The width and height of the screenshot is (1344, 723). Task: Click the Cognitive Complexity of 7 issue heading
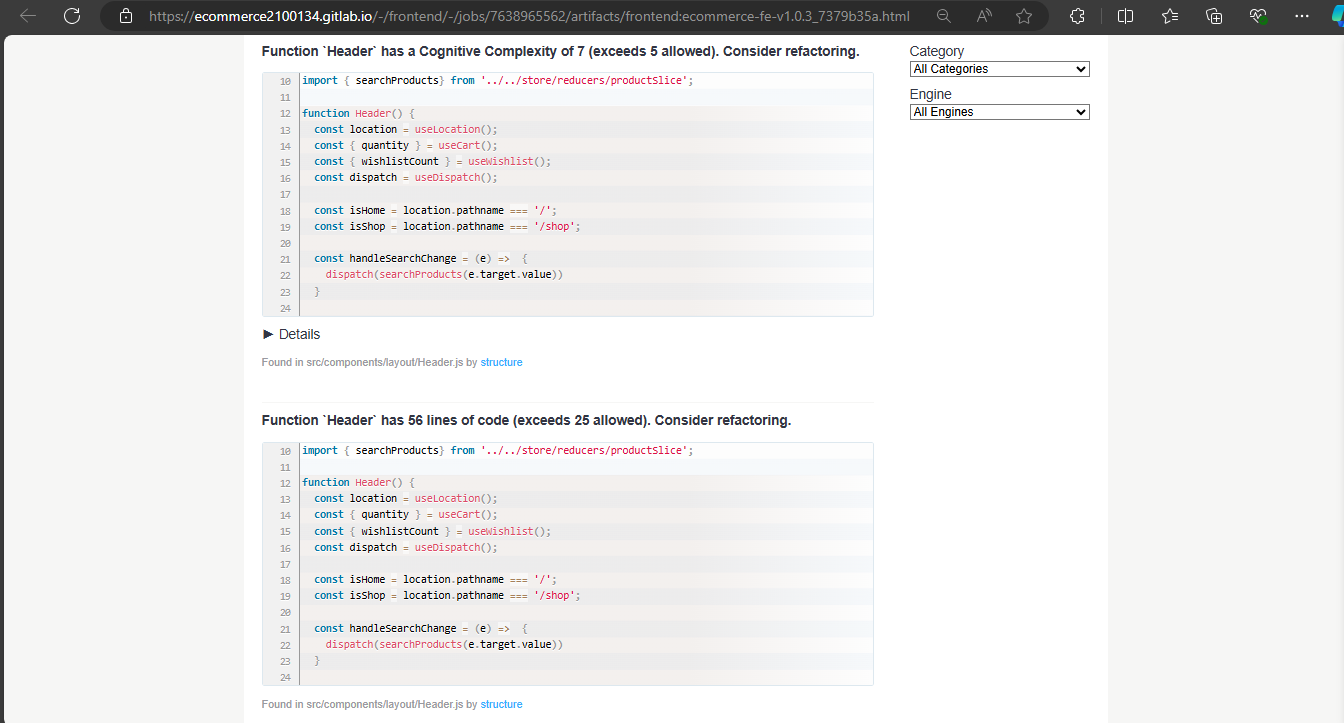tap(560, 51)
